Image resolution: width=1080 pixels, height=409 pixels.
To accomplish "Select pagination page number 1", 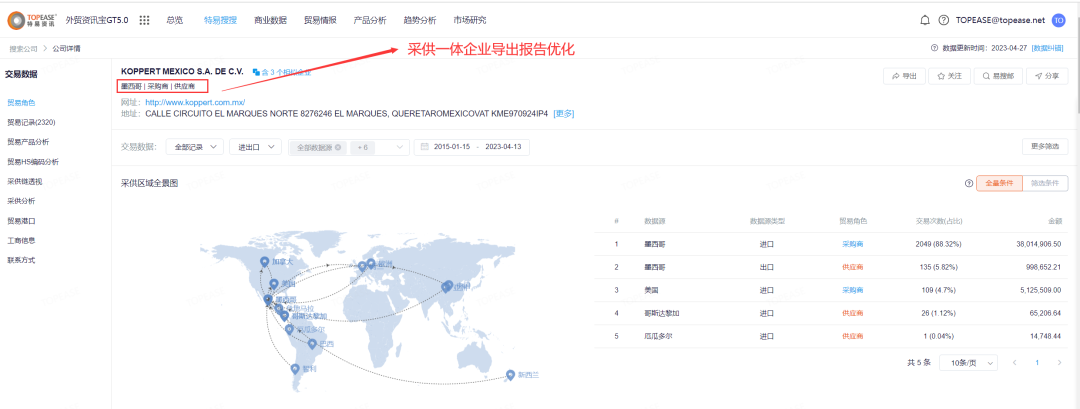I will click(x=1037, y=363).
